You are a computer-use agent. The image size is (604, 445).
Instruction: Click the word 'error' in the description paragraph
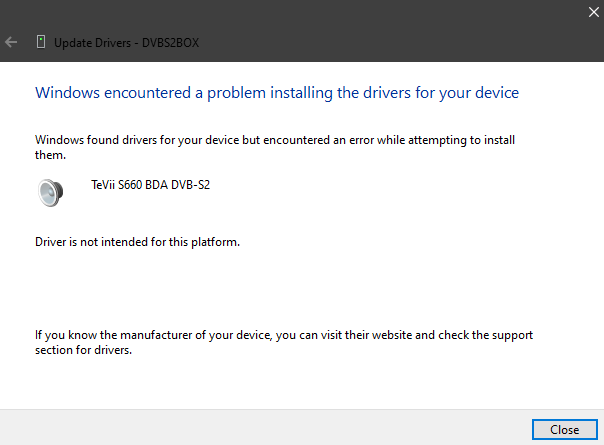point(361,140)
